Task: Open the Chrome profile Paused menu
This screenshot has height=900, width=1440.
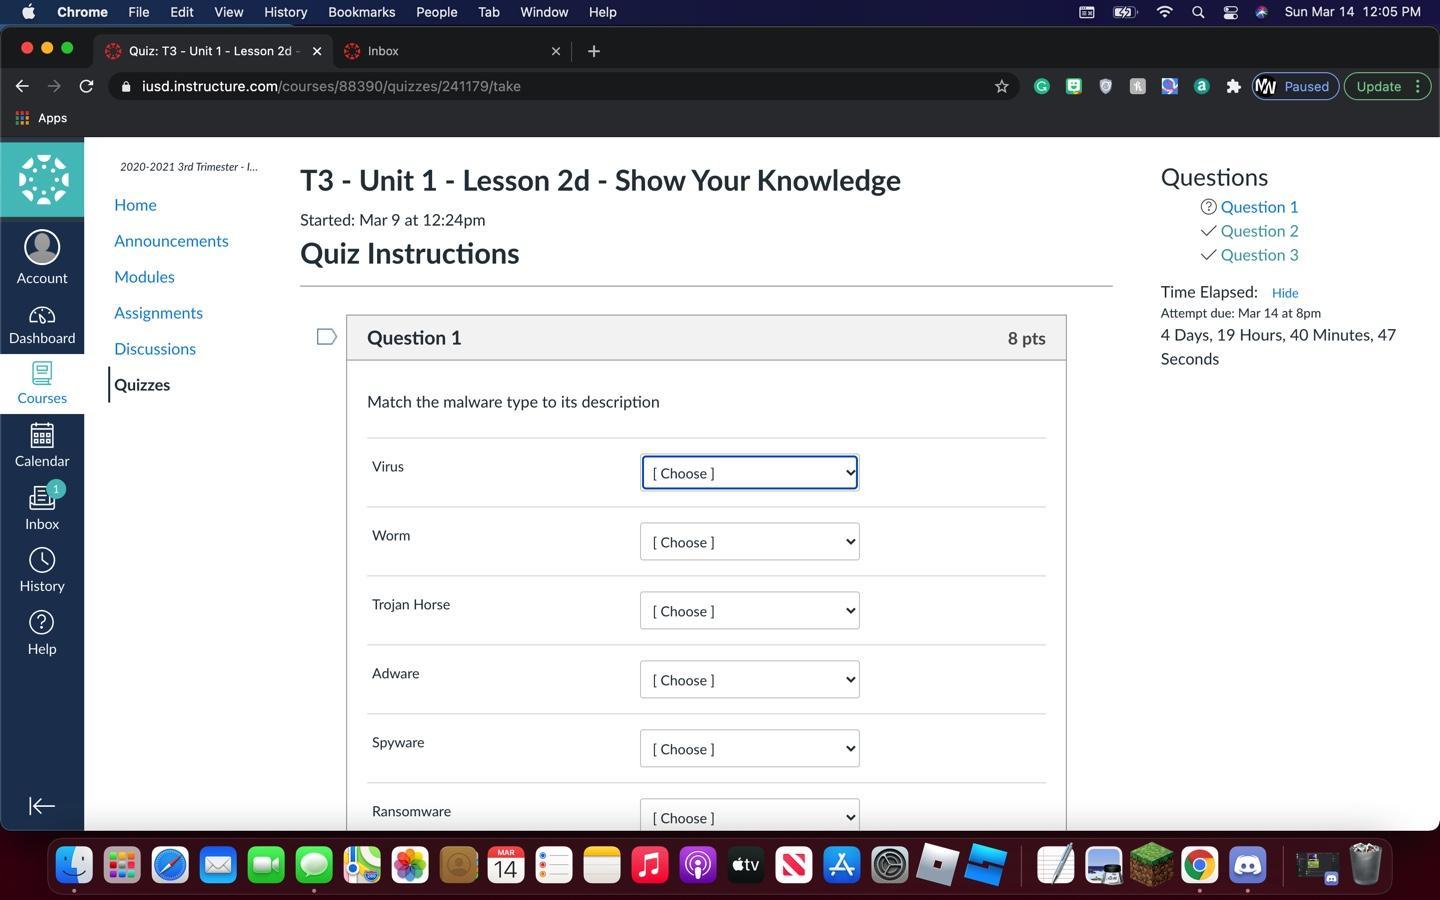Action: pos(1295,86)
